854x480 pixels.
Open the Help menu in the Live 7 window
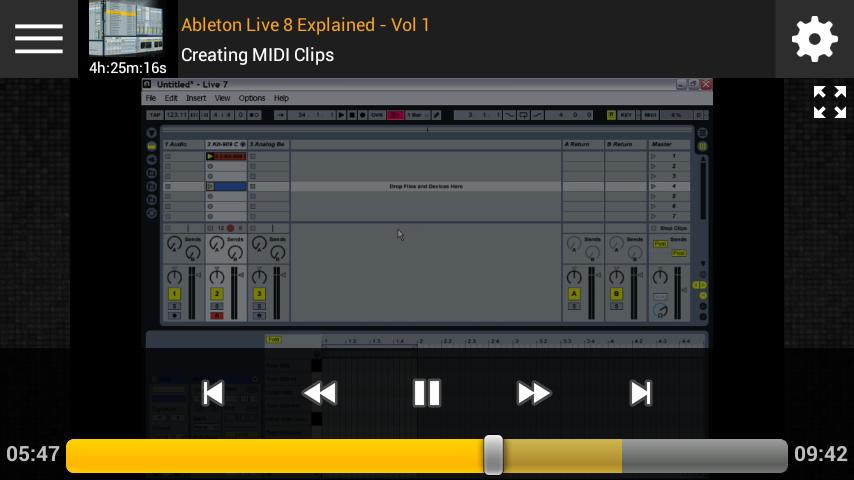point(281,98)
